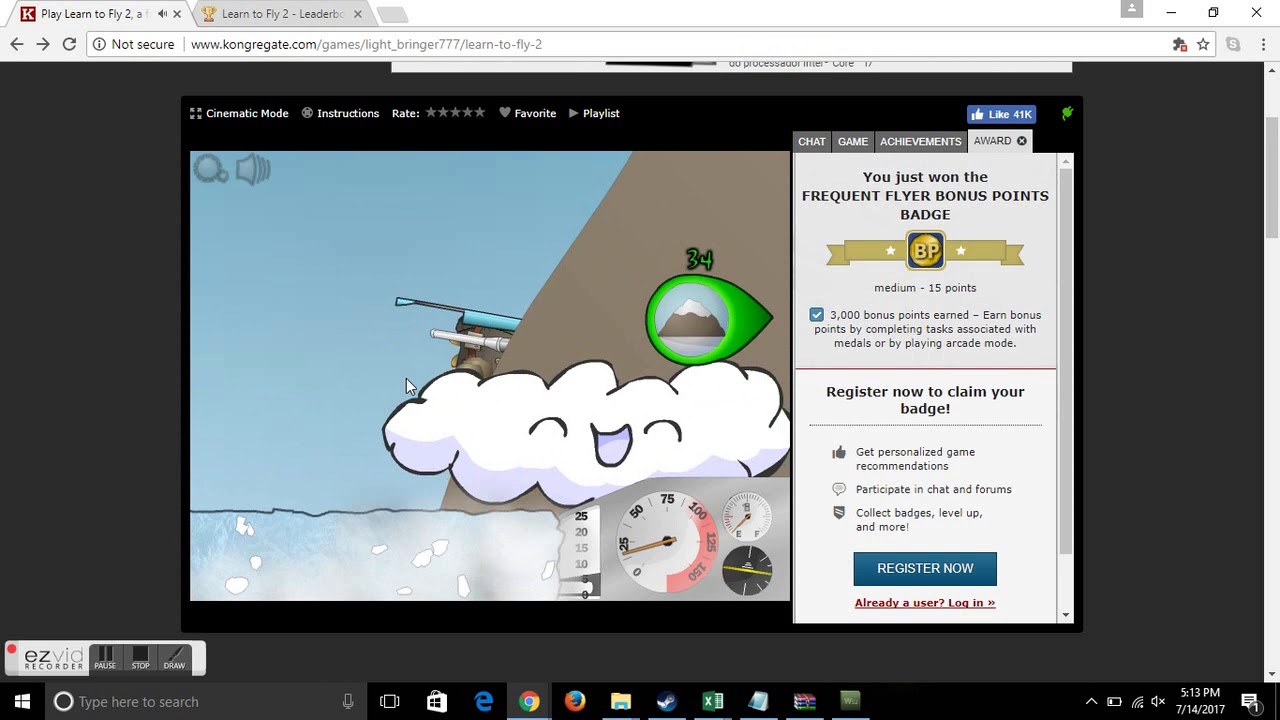
Task: Click the fuel gauge dial
Action: 746,518
